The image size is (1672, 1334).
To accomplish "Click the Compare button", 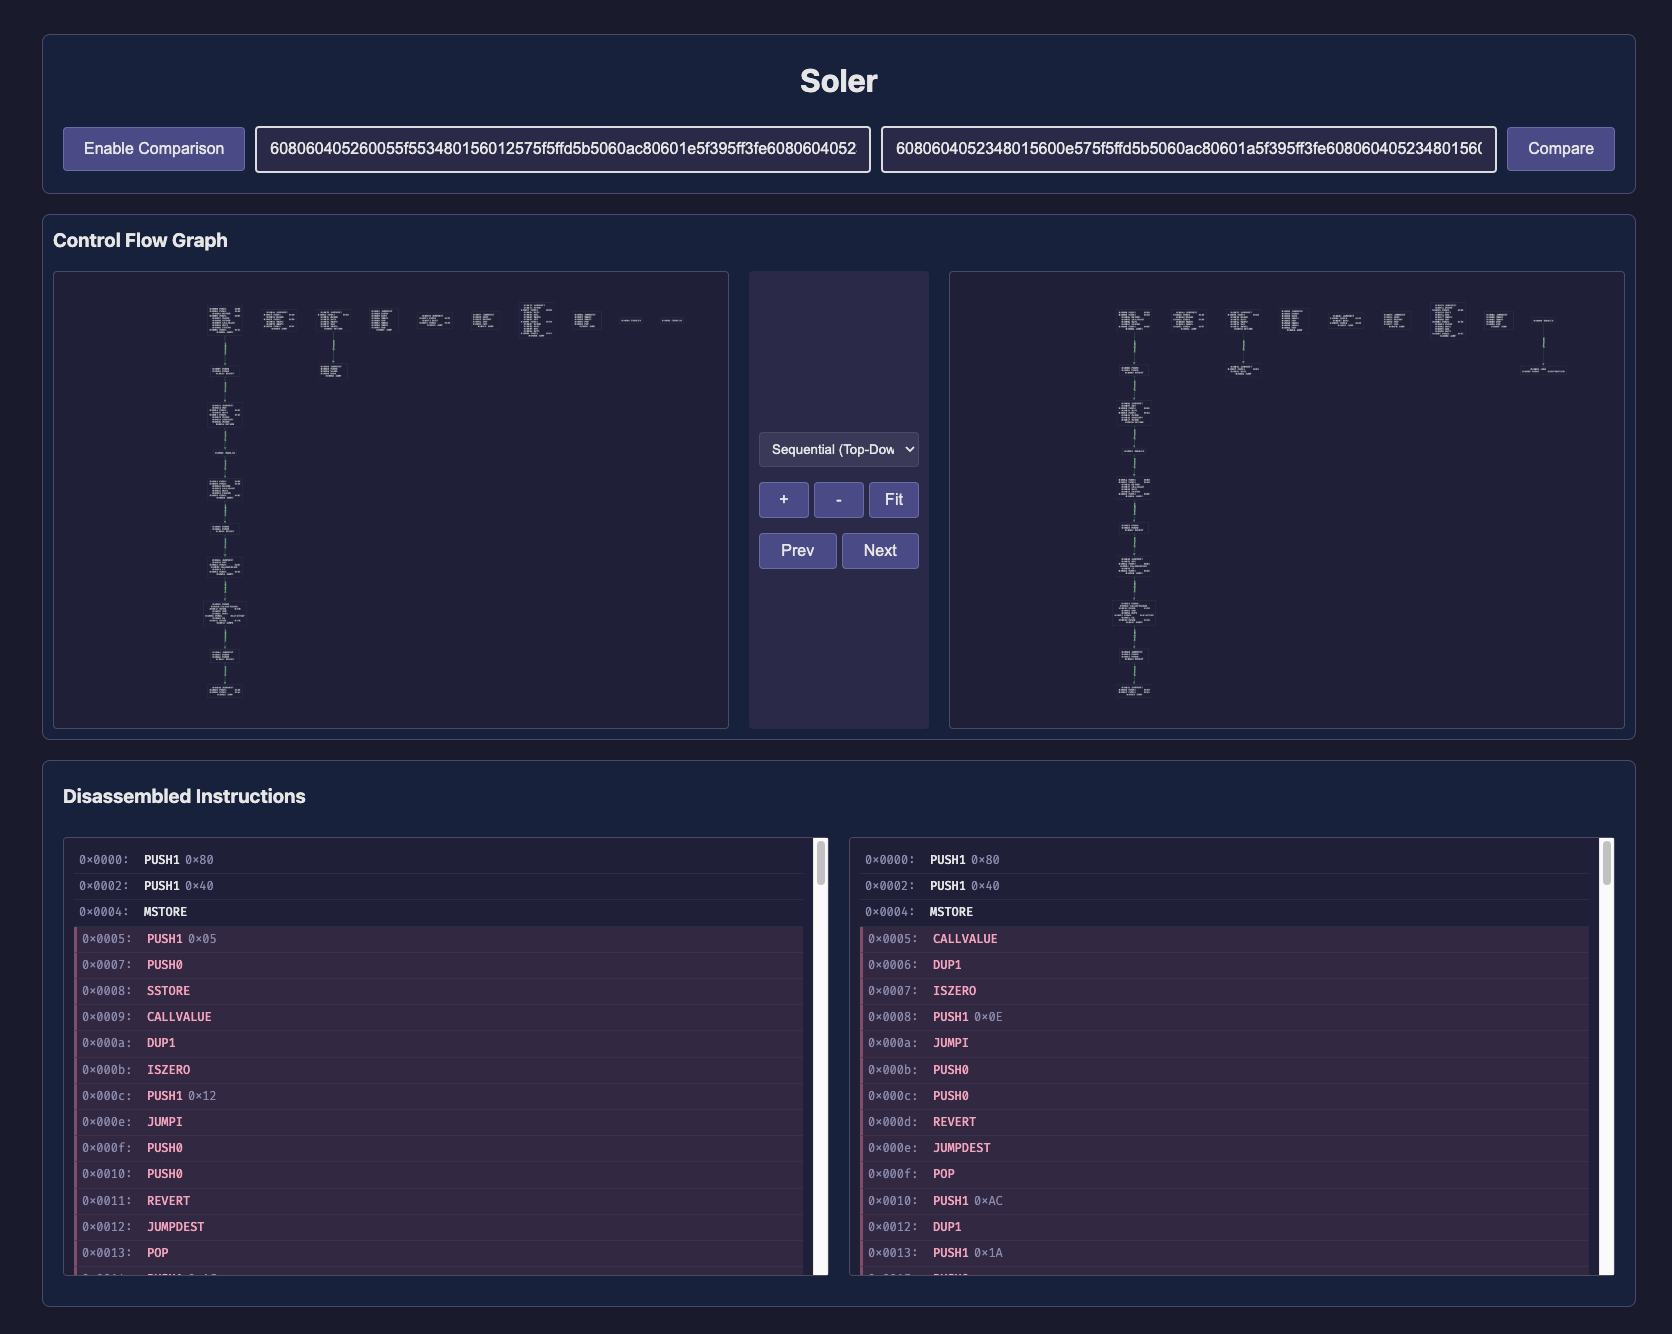I will (x=1559, y=149).
